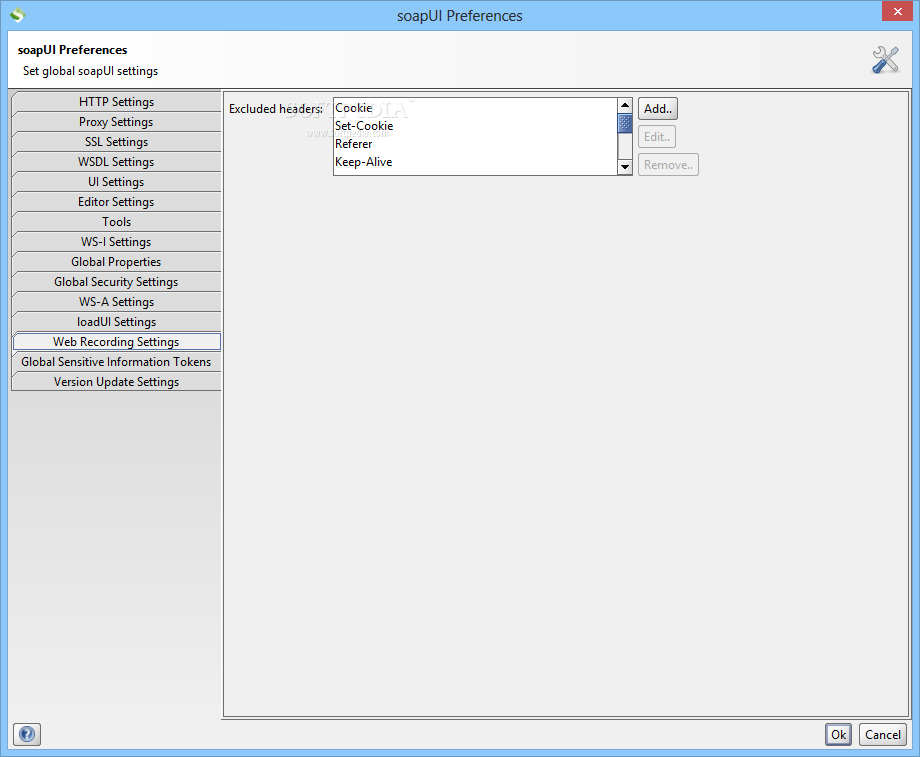Close the soapUI Preferences window
The height and width of the screenshot is (757, 920).
tap(897, 11)
